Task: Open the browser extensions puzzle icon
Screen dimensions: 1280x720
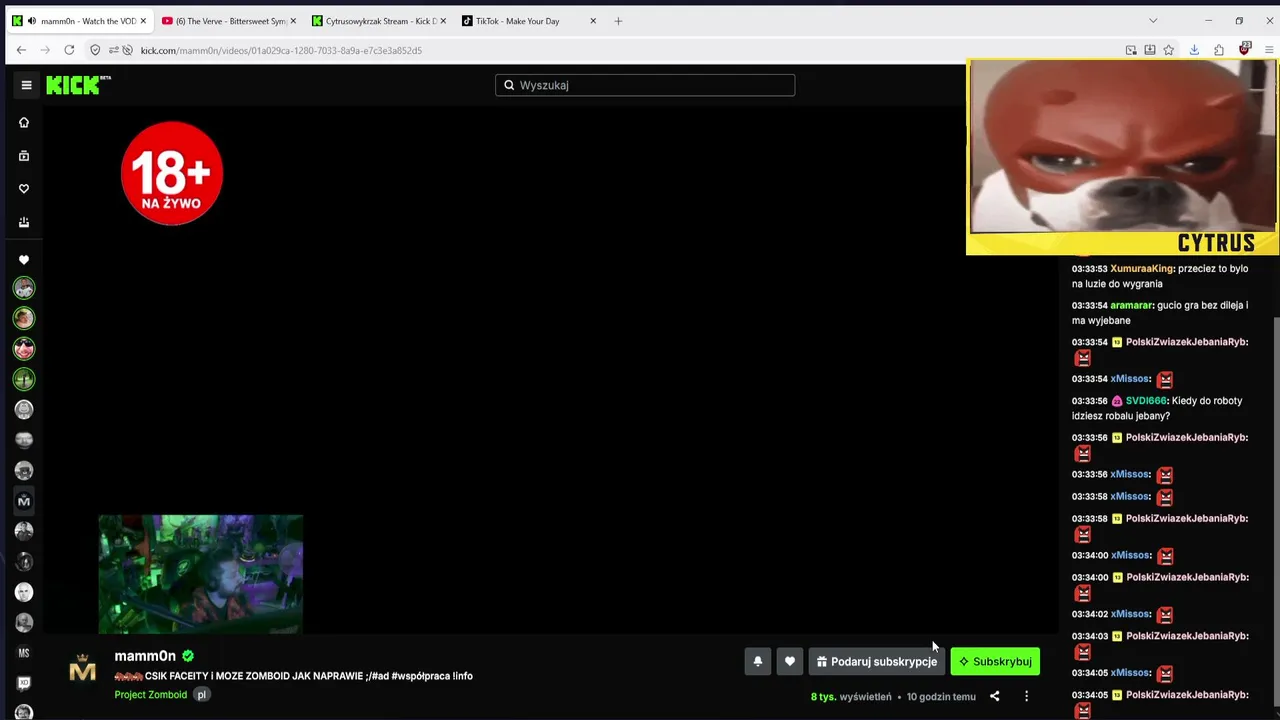Action: click(x=1219, y=50)
